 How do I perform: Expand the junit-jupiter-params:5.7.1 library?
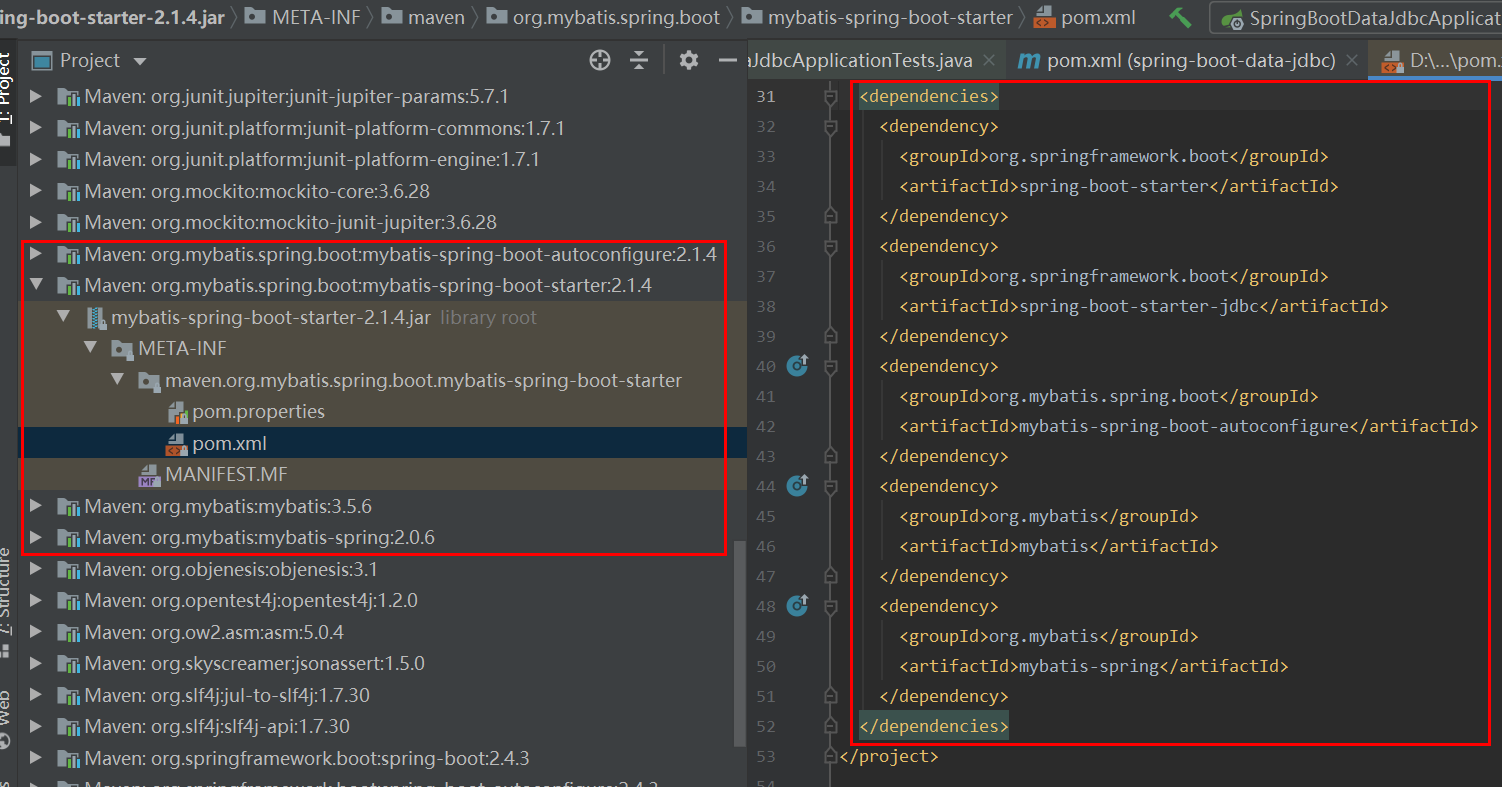tap(36, 97)
